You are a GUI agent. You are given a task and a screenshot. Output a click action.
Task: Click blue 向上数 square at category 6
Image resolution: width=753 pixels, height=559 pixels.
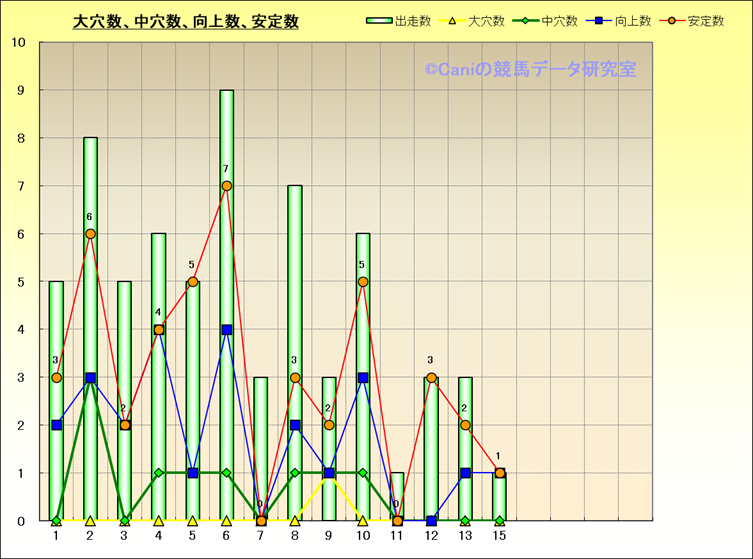(x=227, y=329)
